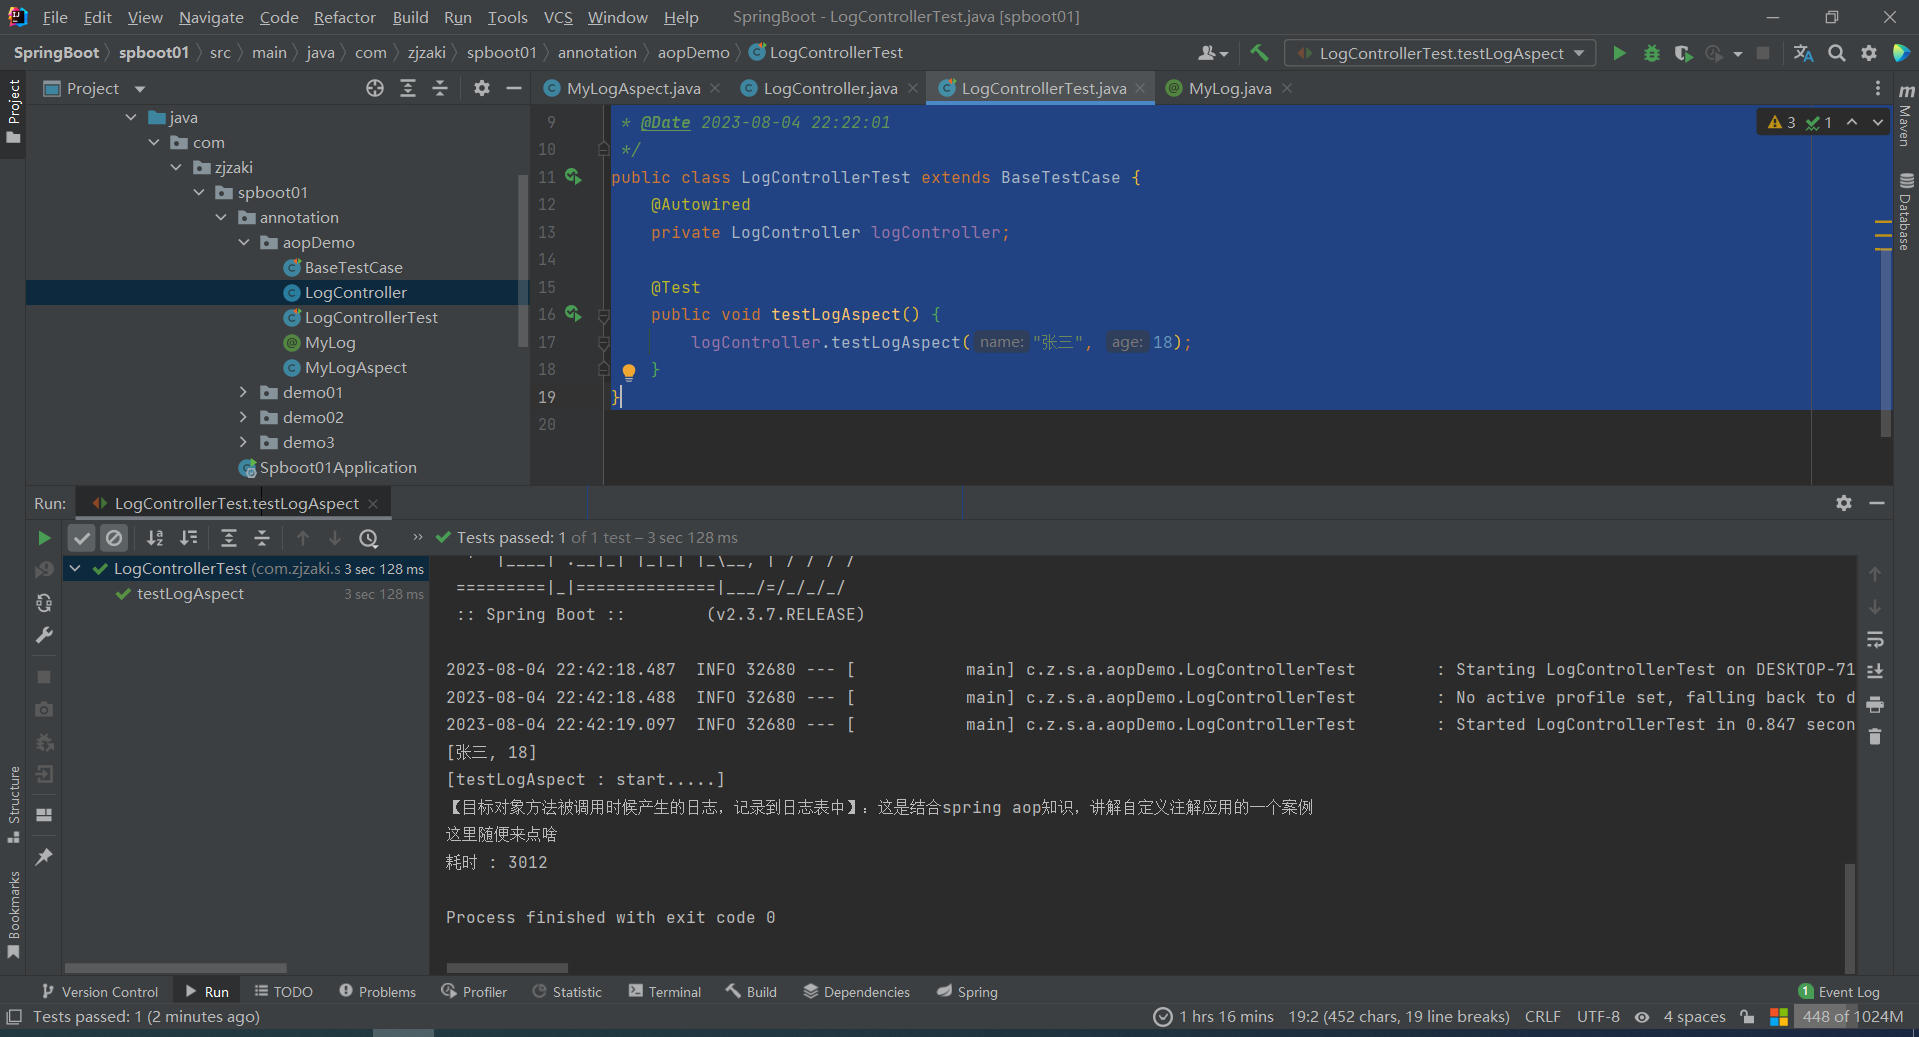This screenshot has height=1037, width=1919.
Task: Toggle showing ignored tests
Action: 114,538
